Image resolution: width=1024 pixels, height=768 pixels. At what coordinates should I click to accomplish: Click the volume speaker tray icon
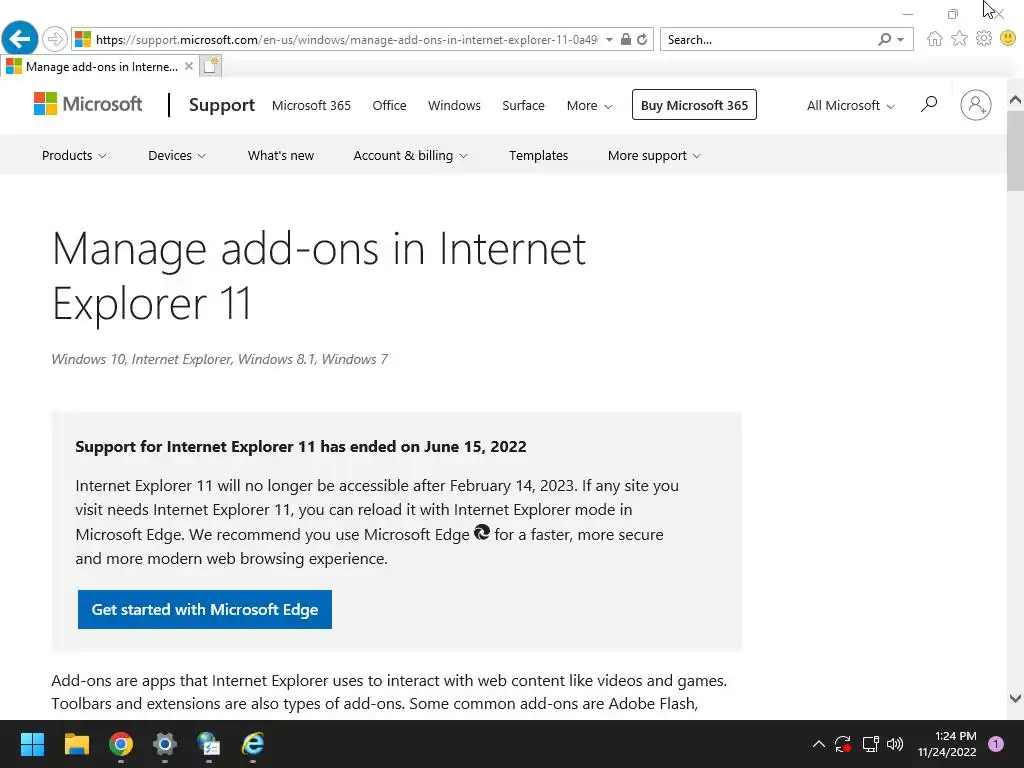[895, 744]
